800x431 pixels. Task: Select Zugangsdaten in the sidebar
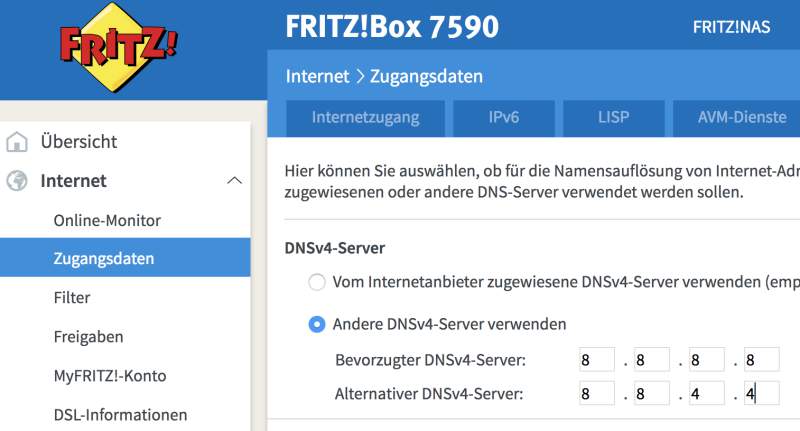104,259
